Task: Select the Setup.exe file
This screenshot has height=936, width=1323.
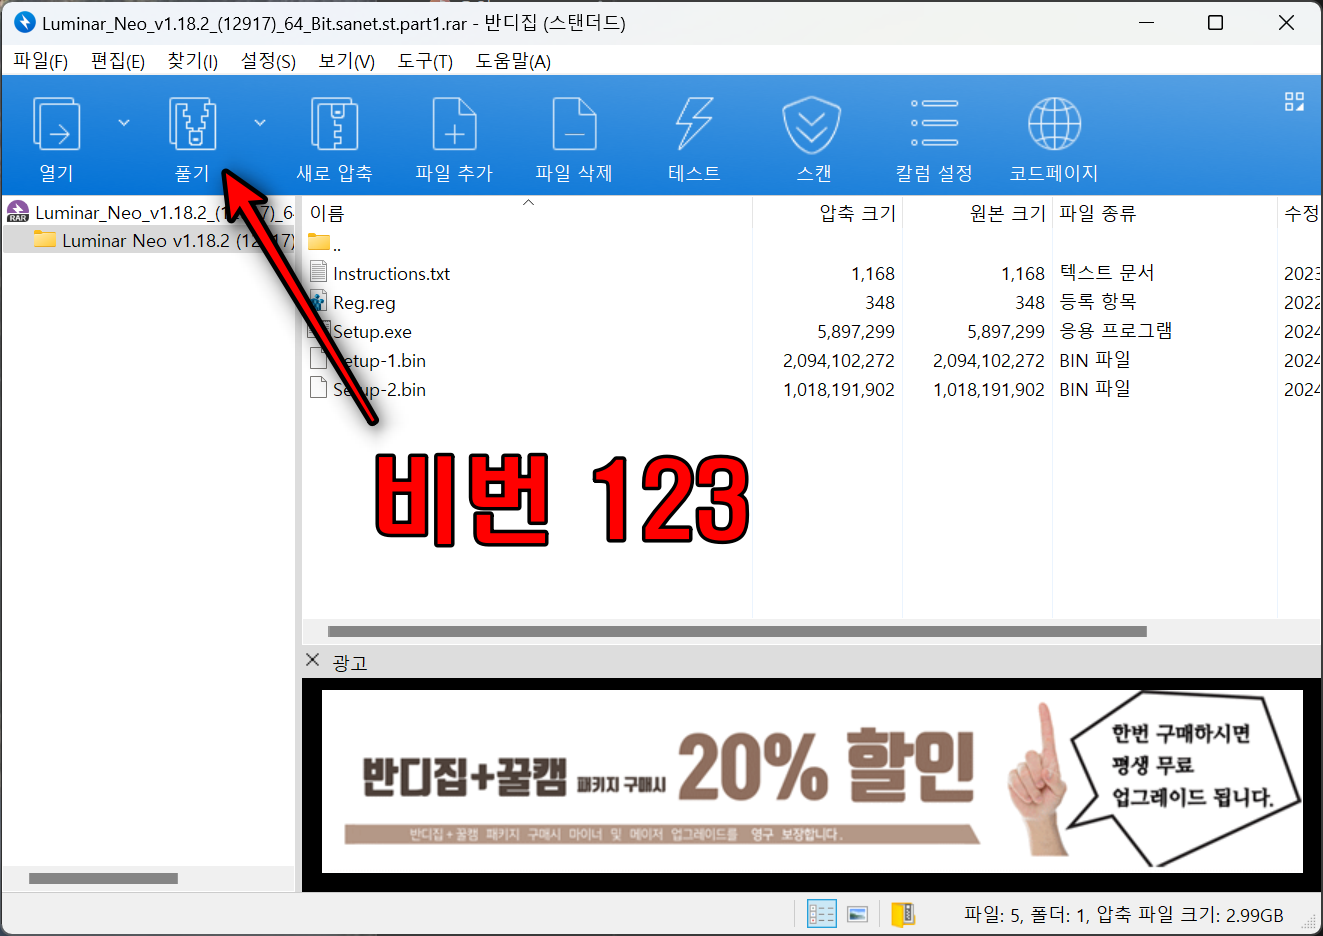Action: click(x=372, y=331)
